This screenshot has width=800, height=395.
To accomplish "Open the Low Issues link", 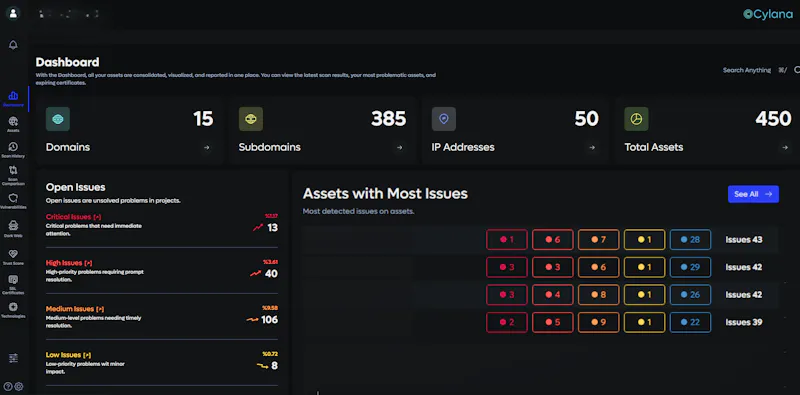I will coord(68,355).
